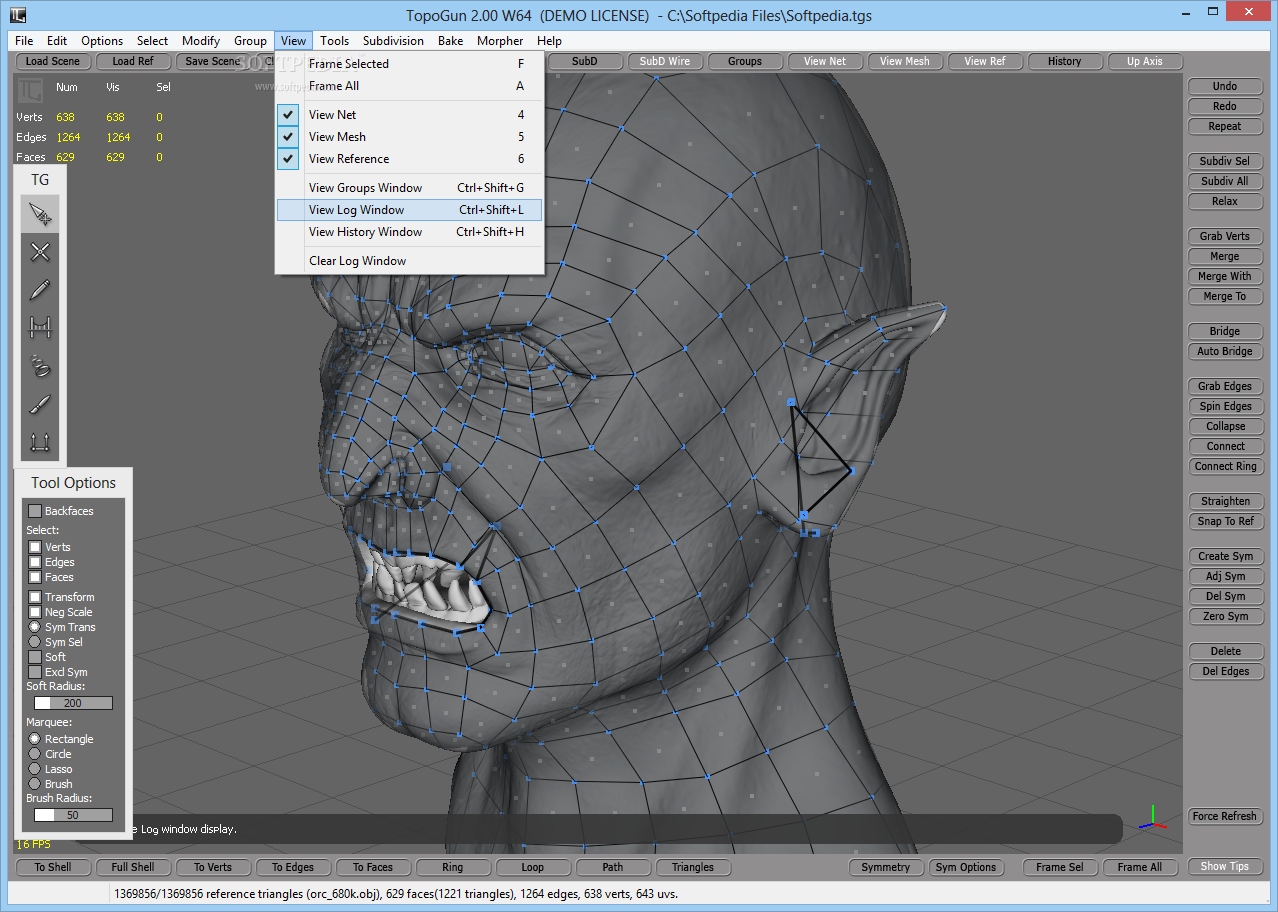Click the Undo button
This screenshot has width=1278, height=912.
1224,86
